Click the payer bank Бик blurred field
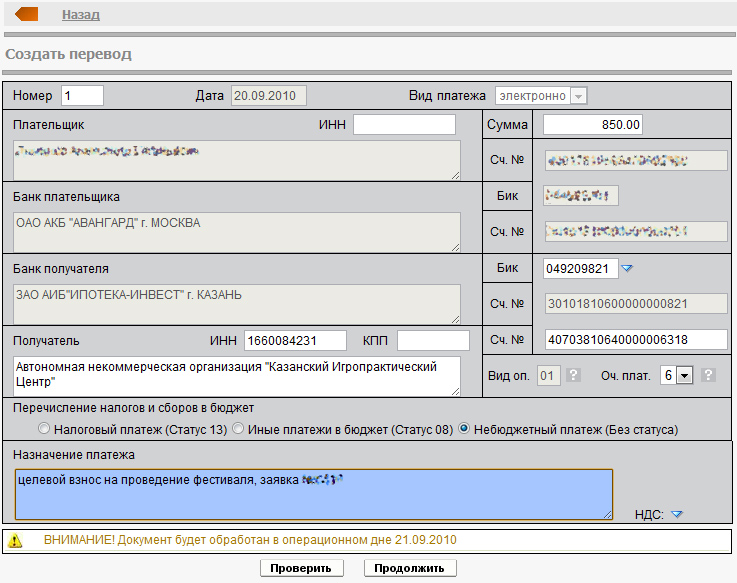This screenshot has width=737, height=583. tap(580, 196)
